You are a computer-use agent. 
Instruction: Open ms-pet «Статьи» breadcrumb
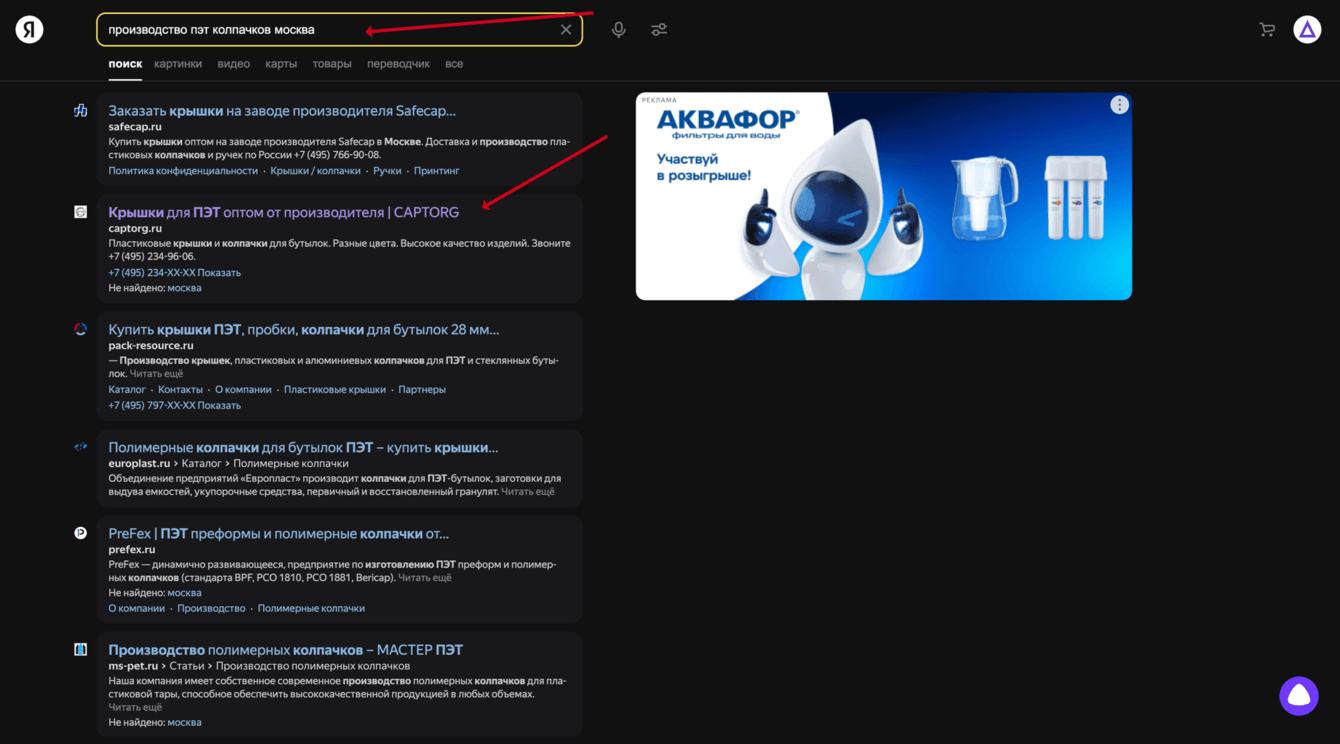click(x=188, y=666)
